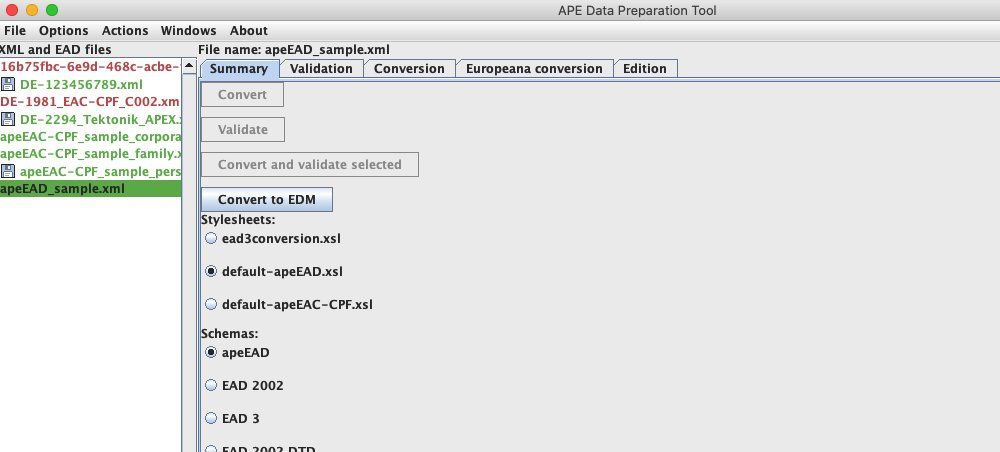Select the red DE-1981_EAC-CPF_C002 file entry

[x=90, y=102]
